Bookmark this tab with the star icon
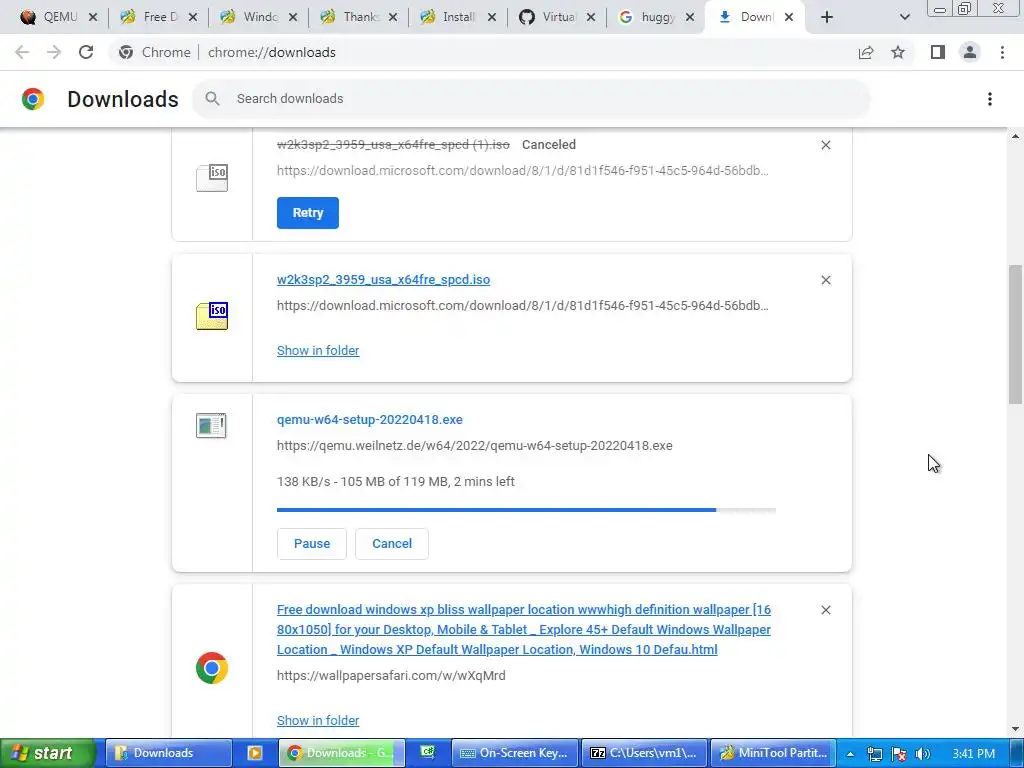 click(x=898, y=52)
